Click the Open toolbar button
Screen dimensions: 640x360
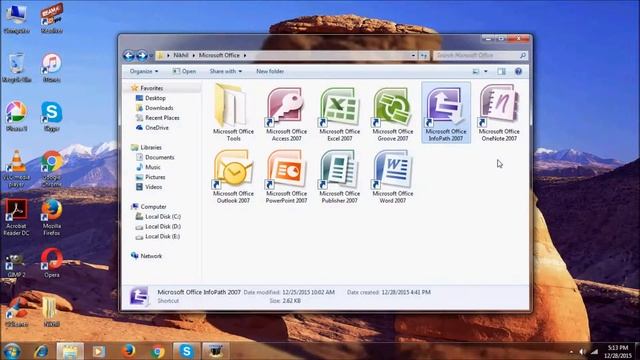(184, 71)
